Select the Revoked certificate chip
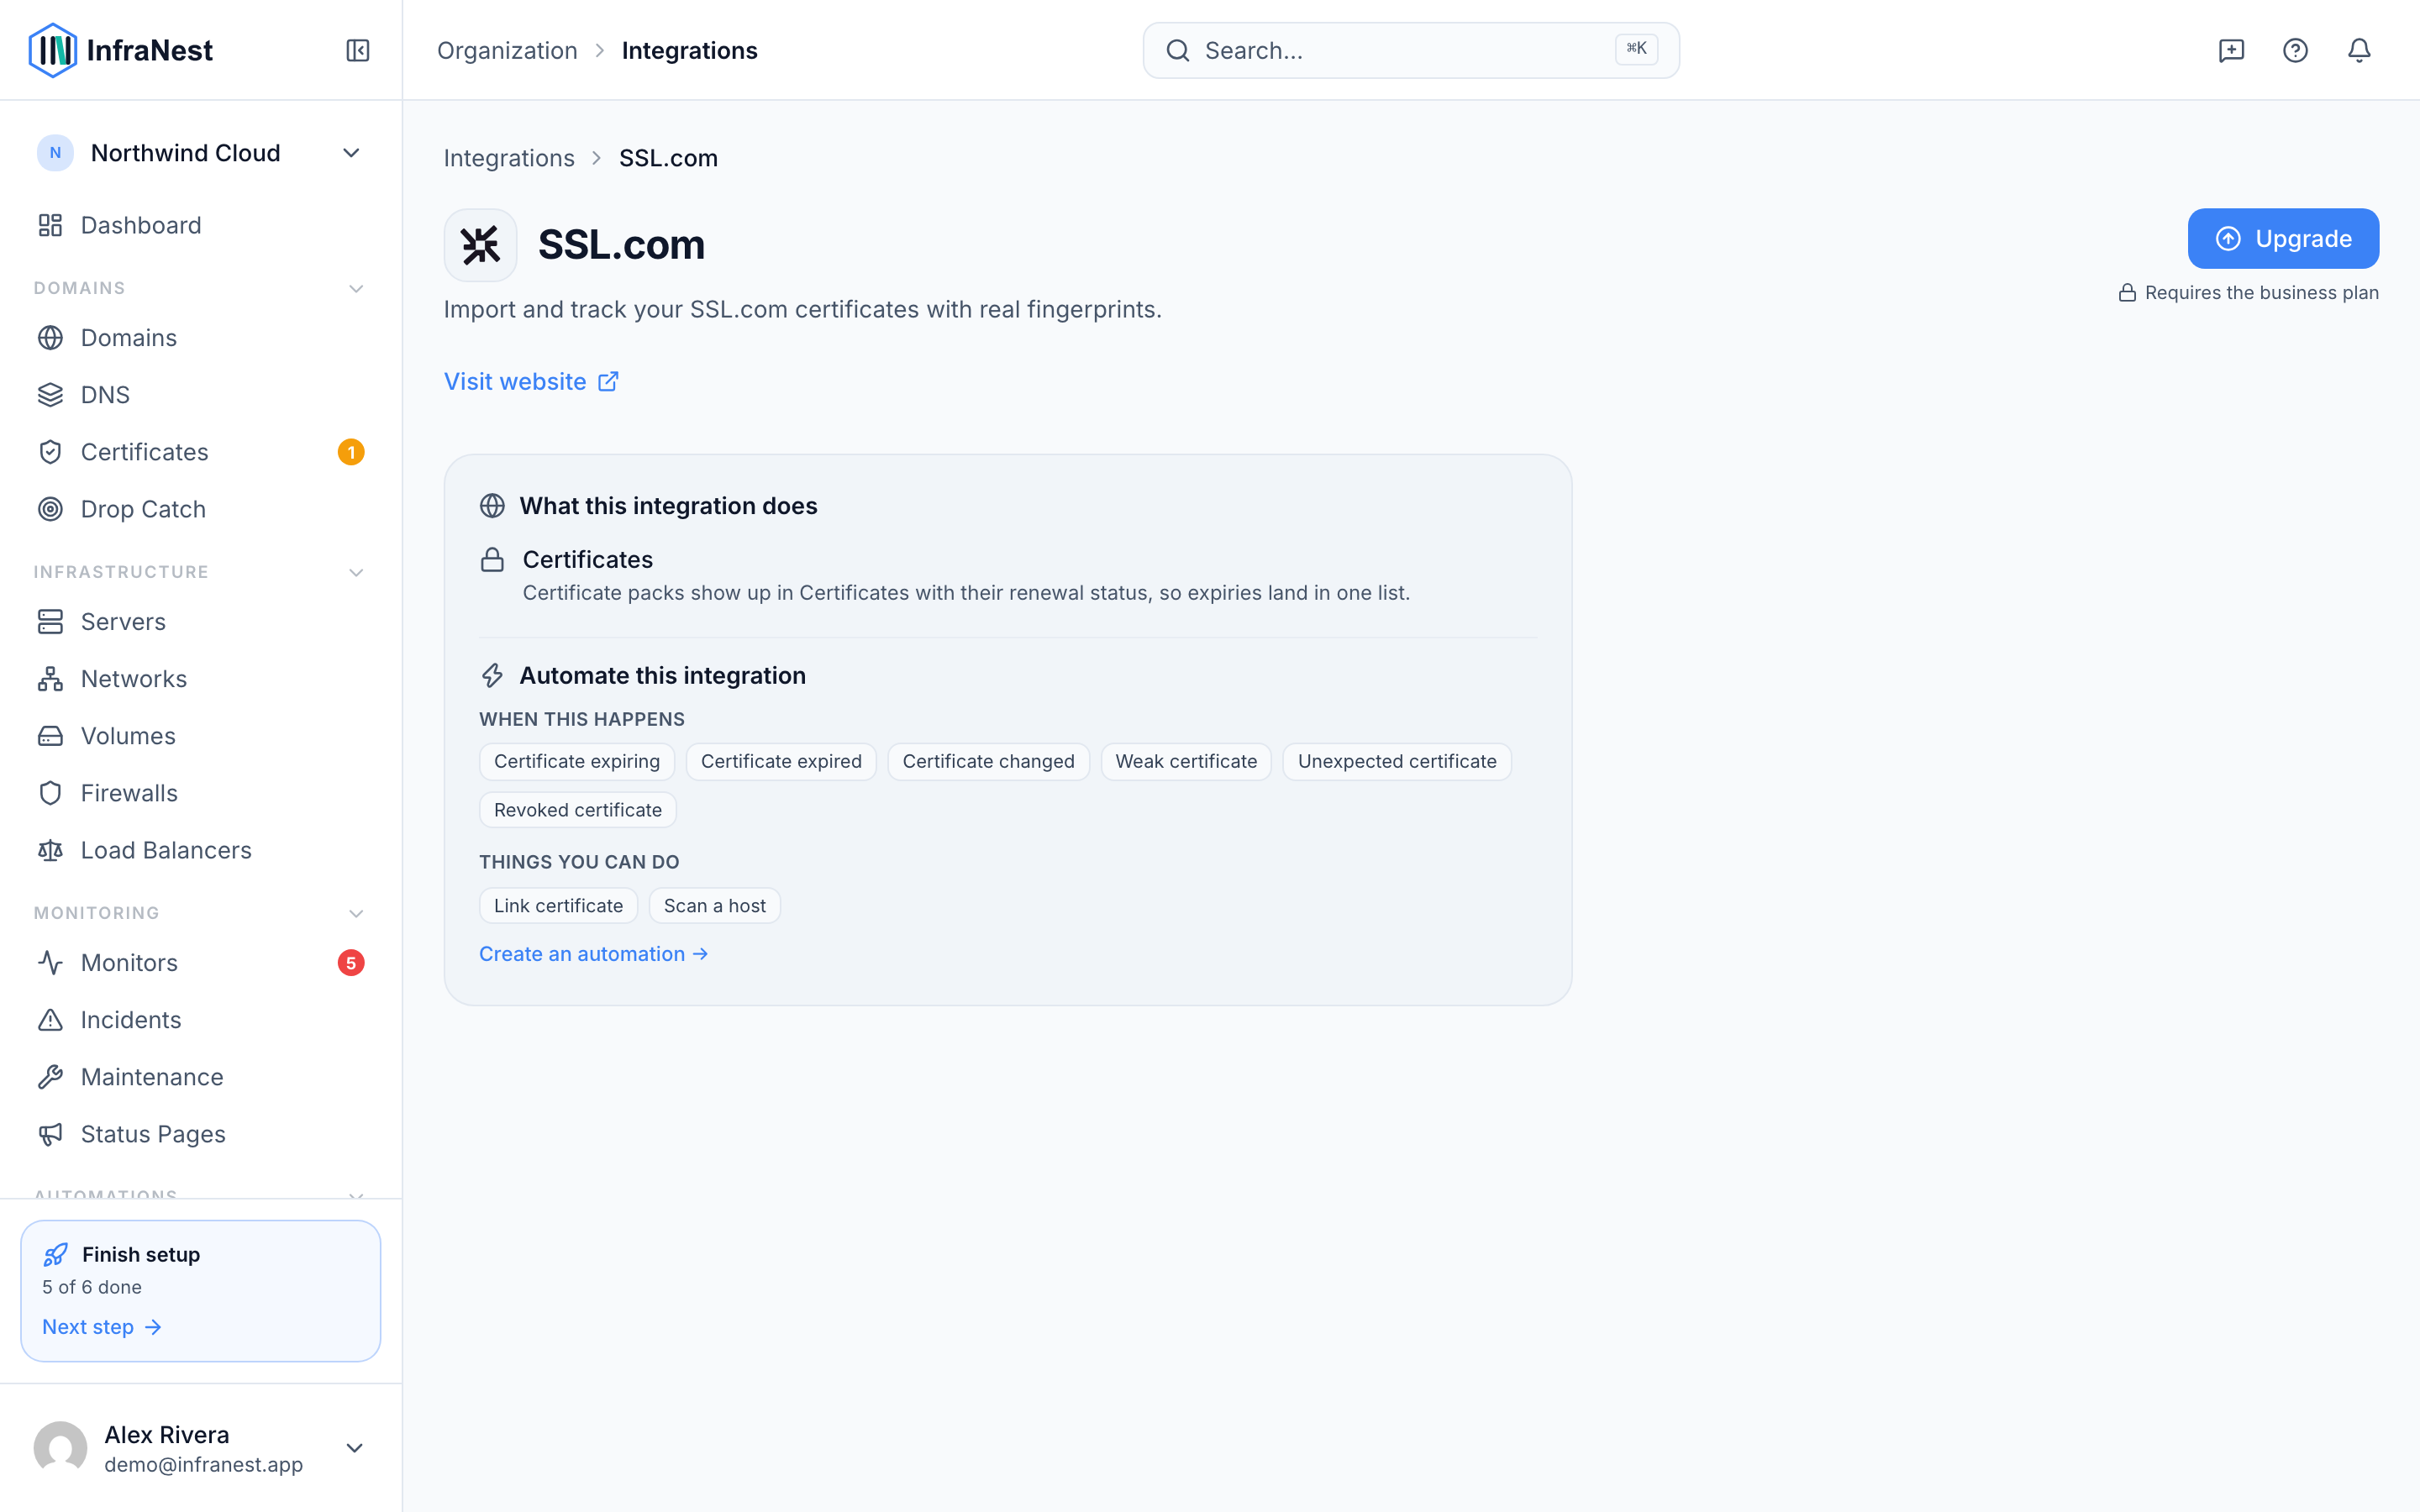2420x1512 pixels. (x=578, y=810)
